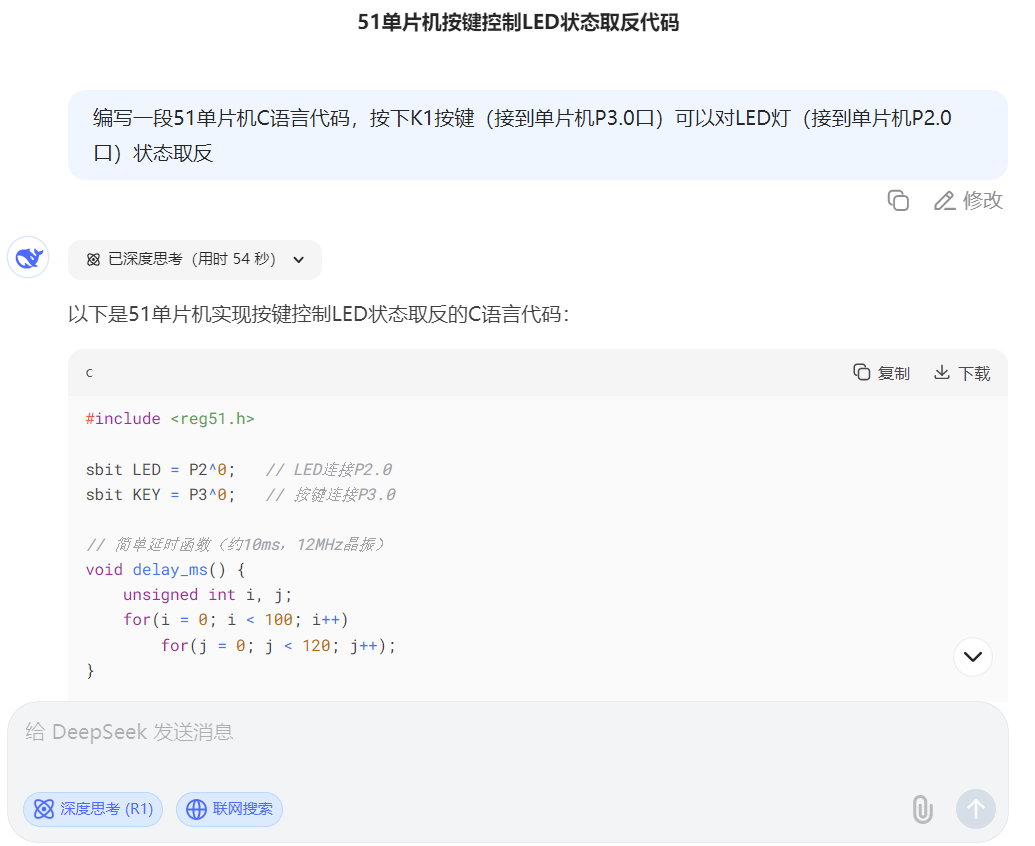Click the sbit LED = P2^0 line
The width and height of the screenshot is (1035, 846).
[x=239, y=470]
